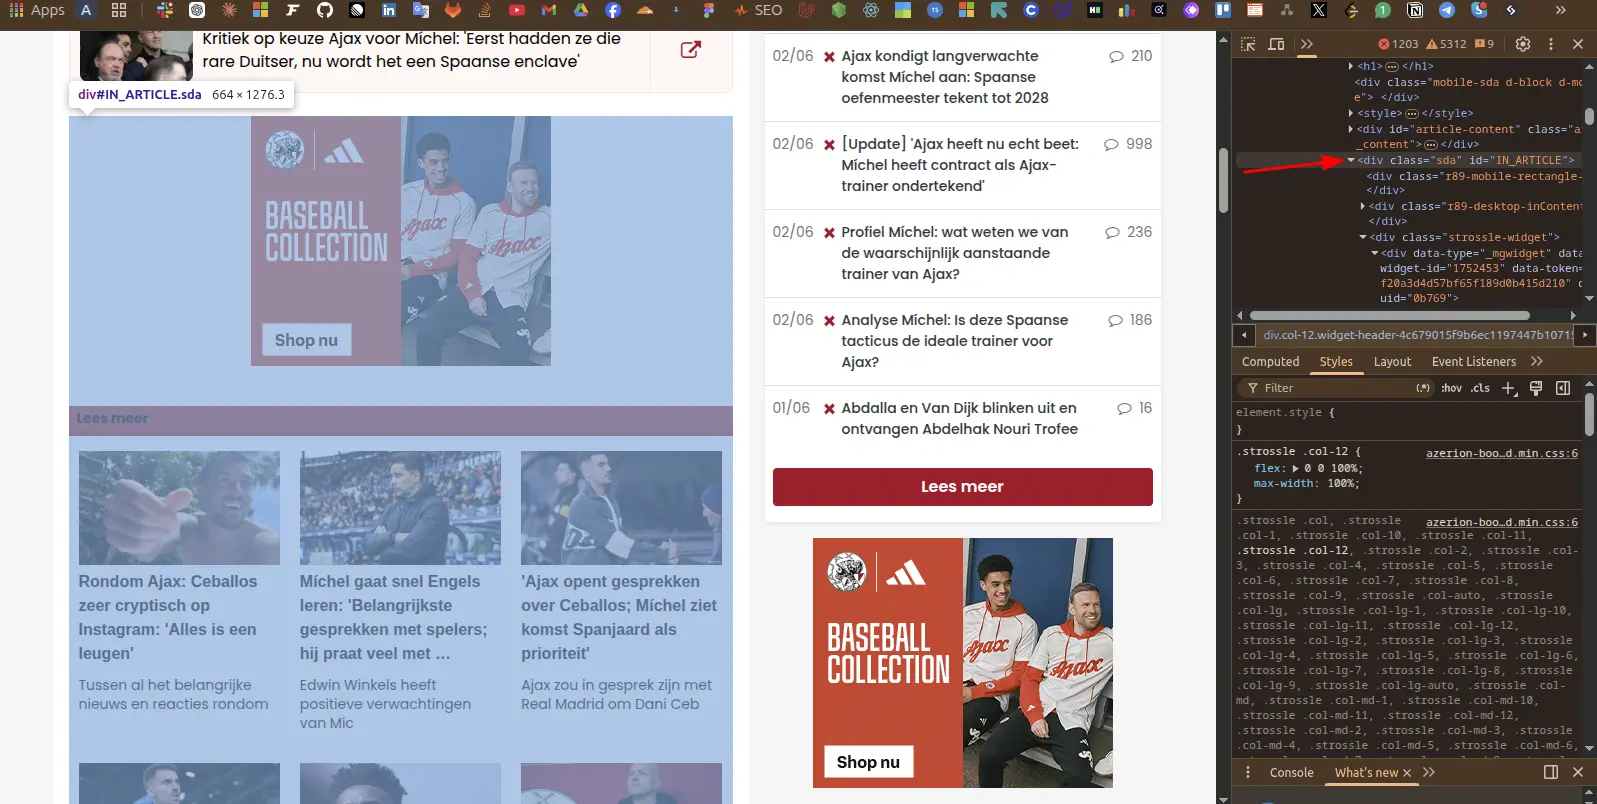The width and height of the screenshot is (1597, 804).
Task: Open the Trello bookmark
Action: point(1223,10)
